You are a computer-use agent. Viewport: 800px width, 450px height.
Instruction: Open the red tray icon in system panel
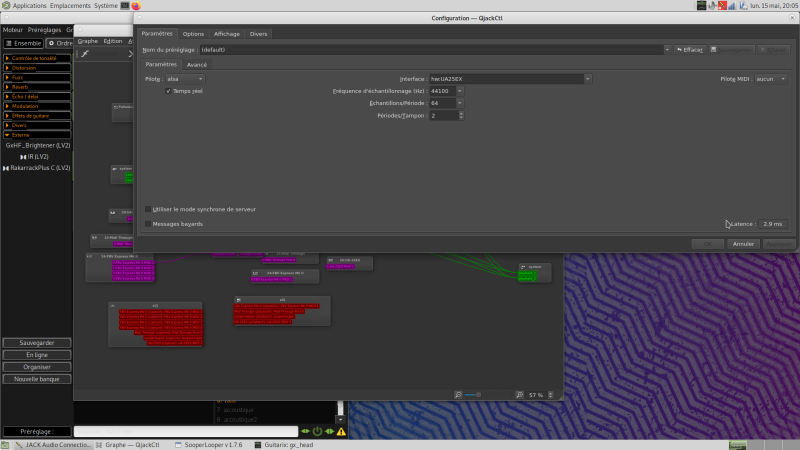point(722,6)
